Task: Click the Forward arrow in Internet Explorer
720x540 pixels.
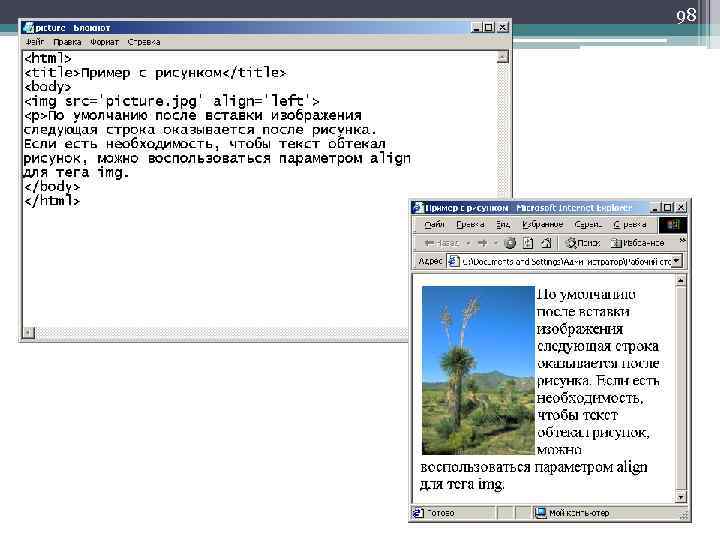Action: [x=483, y=243]
